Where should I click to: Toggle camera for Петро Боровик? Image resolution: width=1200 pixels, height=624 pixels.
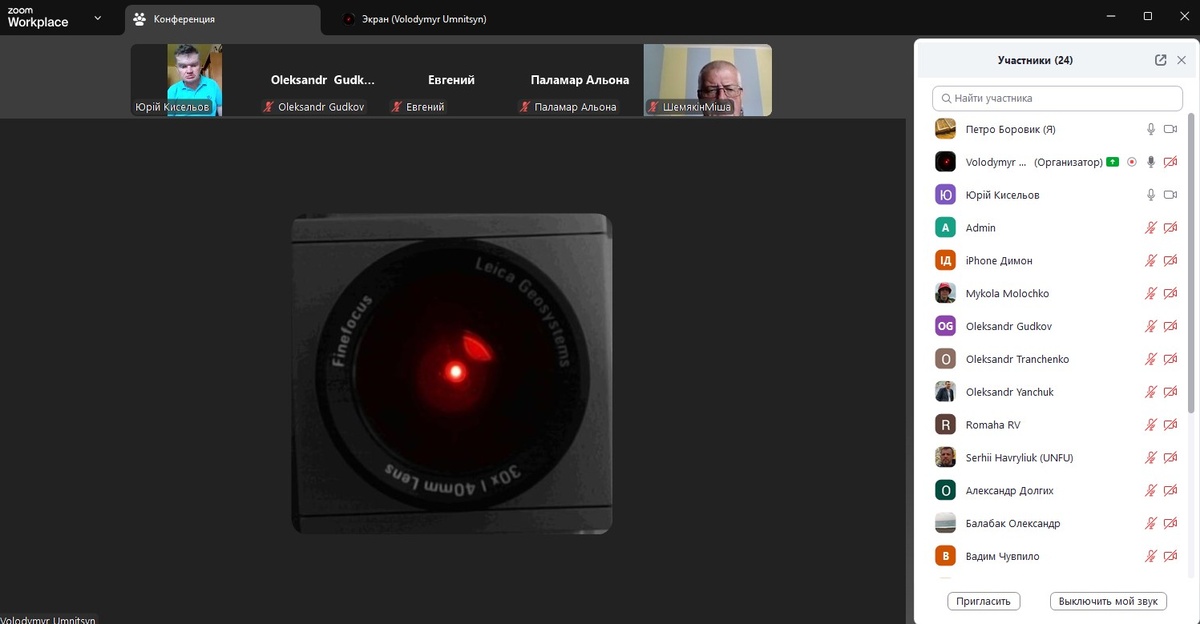[x=1170, y=129]
